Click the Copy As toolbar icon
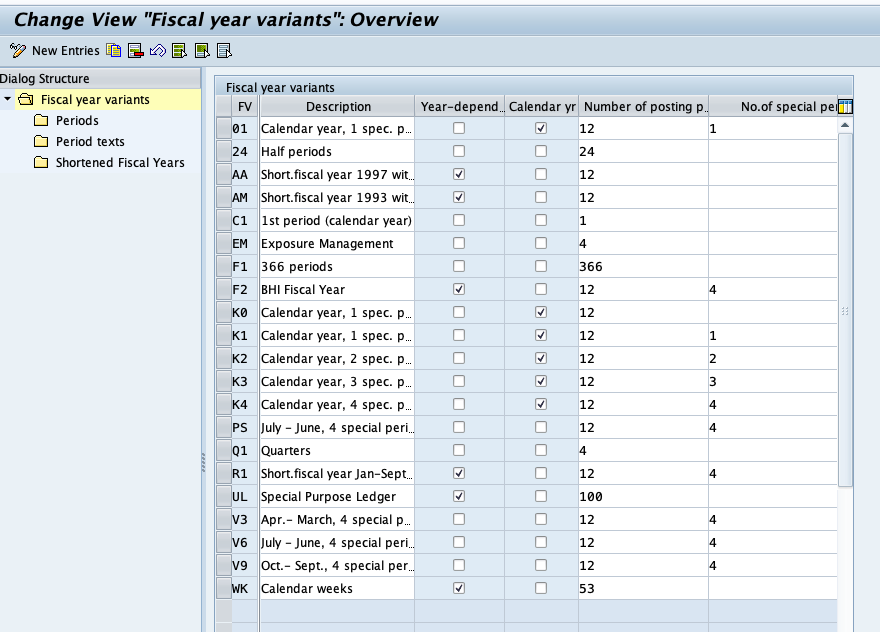880x632 pixels. [113, 51]
